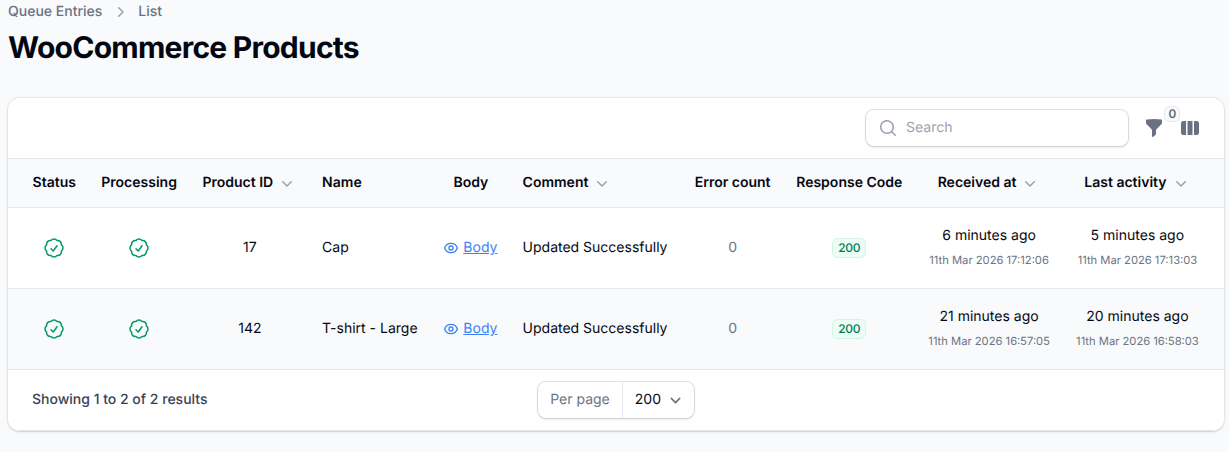Click List breadcrumb item
This screenshot has width=1229, height=452.
click(150, 12)
